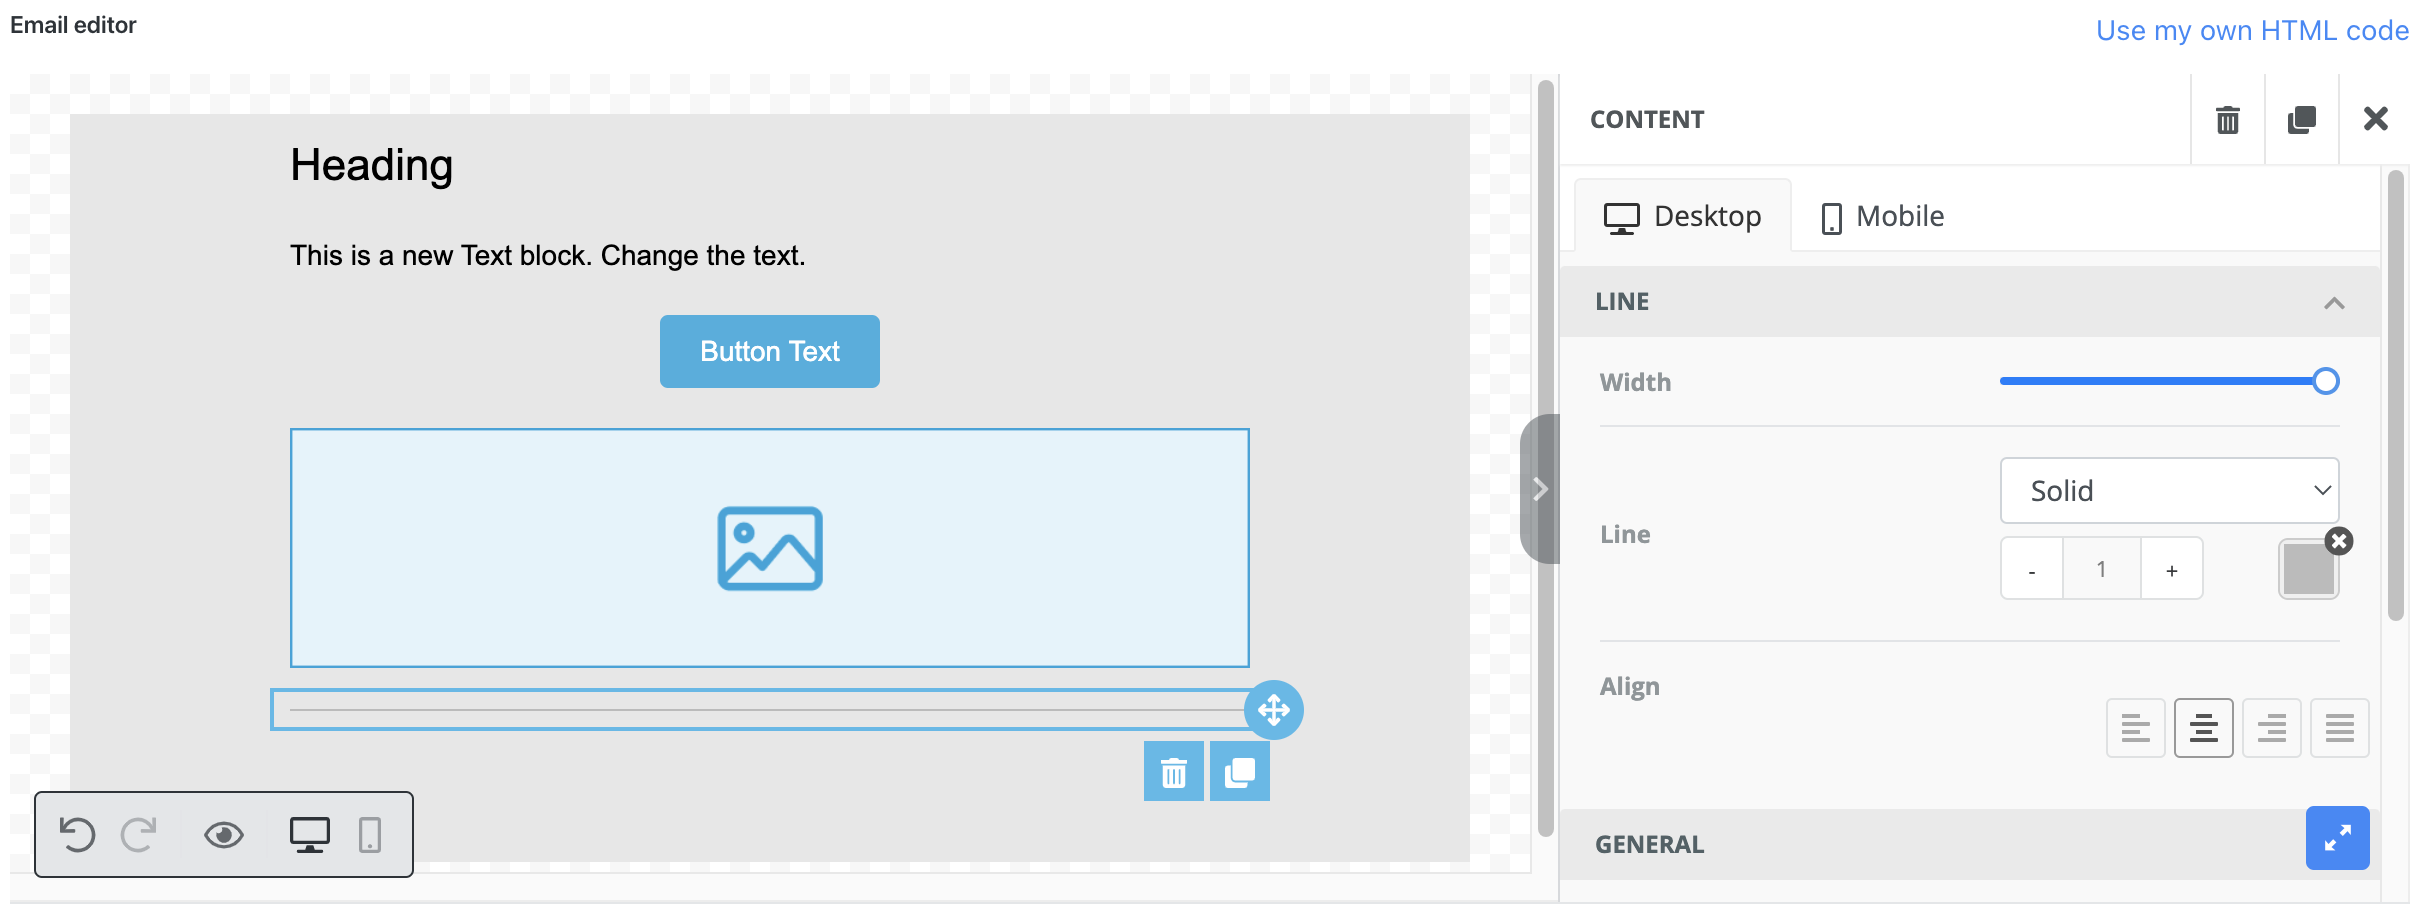Image resolution: width=2432 pixels, height=918 pixels.
Task: Click the gray line color swatch
Action: 2309,570
